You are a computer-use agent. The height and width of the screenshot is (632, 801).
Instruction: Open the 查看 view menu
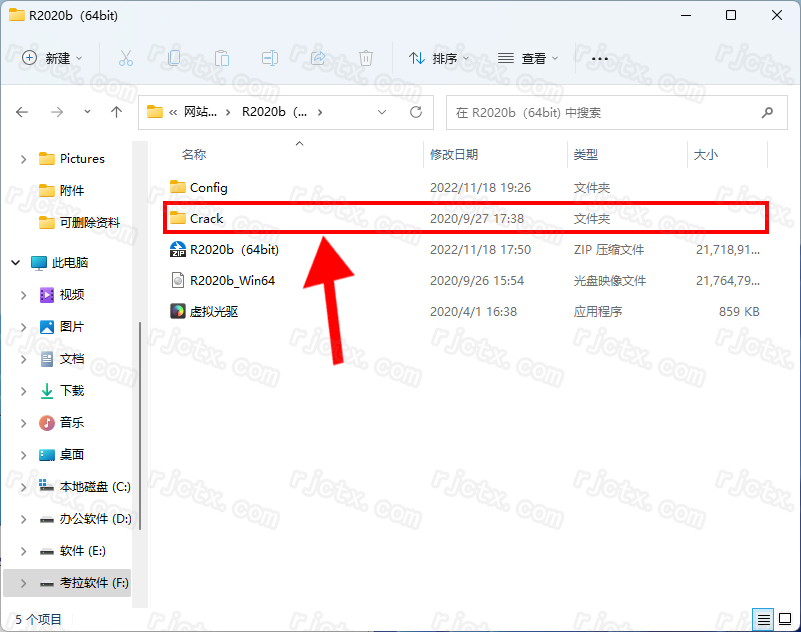point(527,59)
